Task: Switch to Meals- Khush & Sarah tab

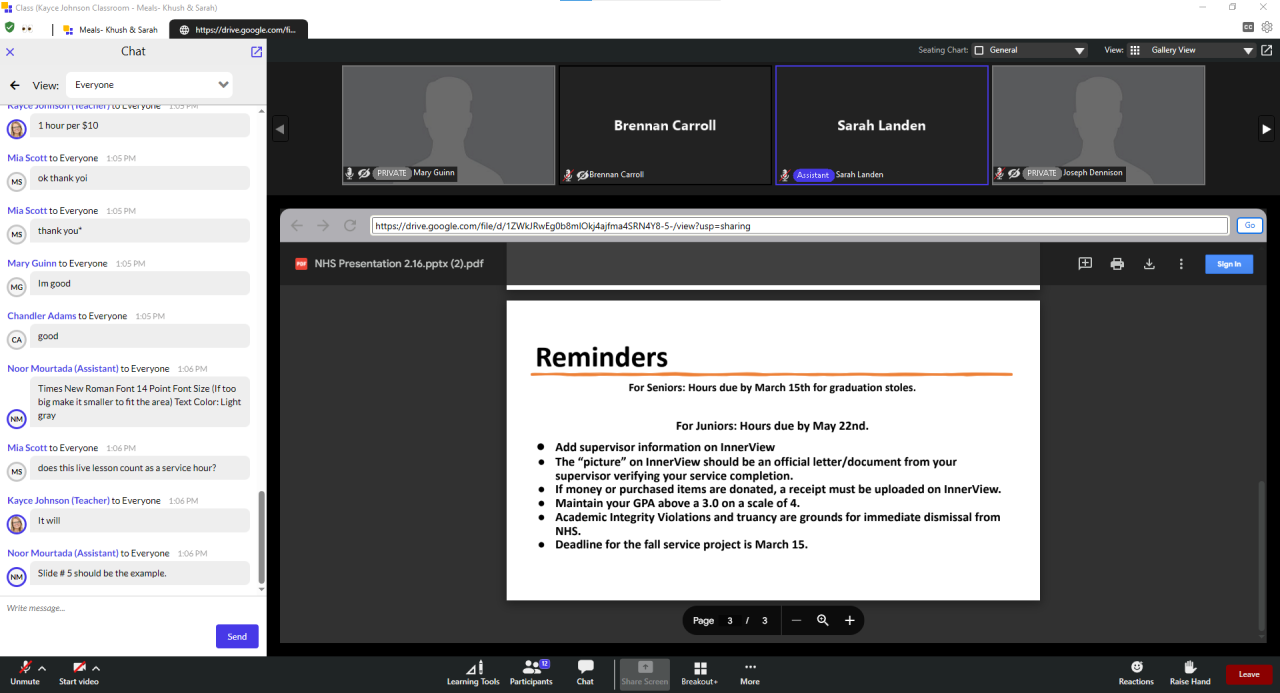Action: (x=111, y=30)
